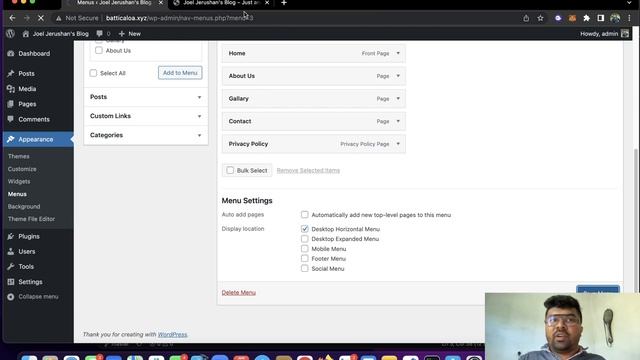Bookmark page with the star icon
This screenshot has width=640, height=360.
click(540, 18)
